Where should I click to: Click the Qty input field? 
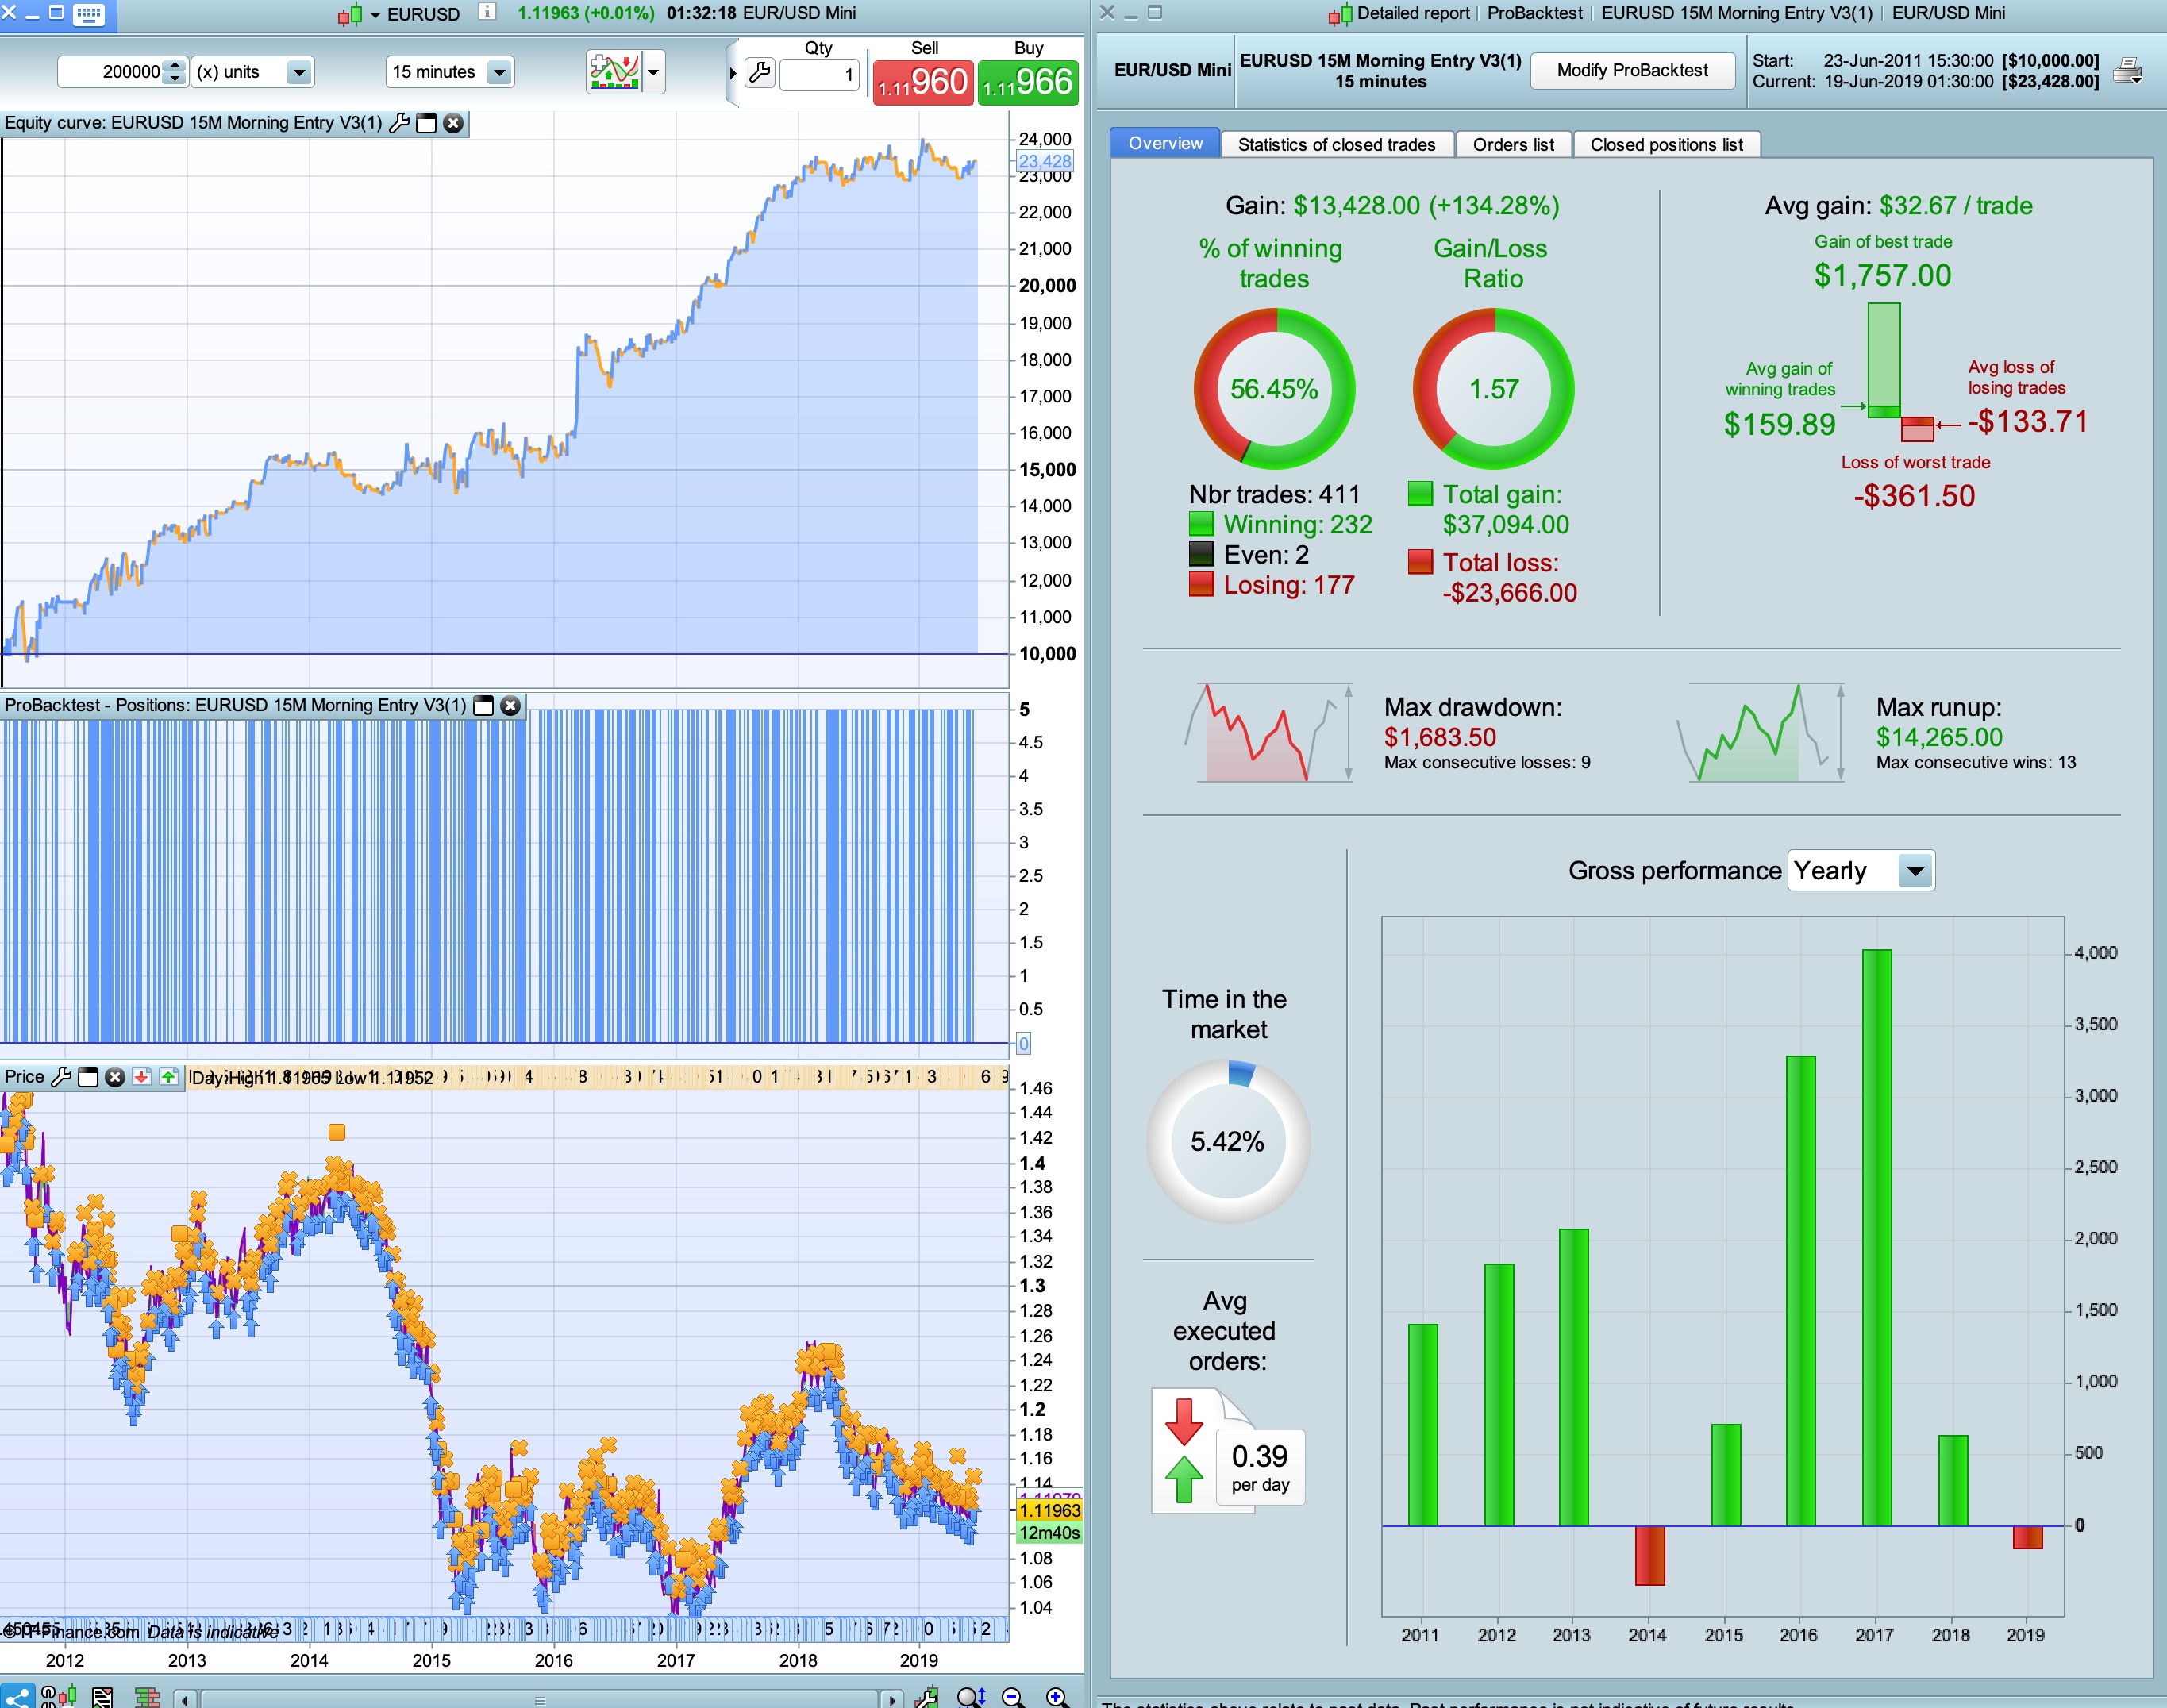click(818, 74)
